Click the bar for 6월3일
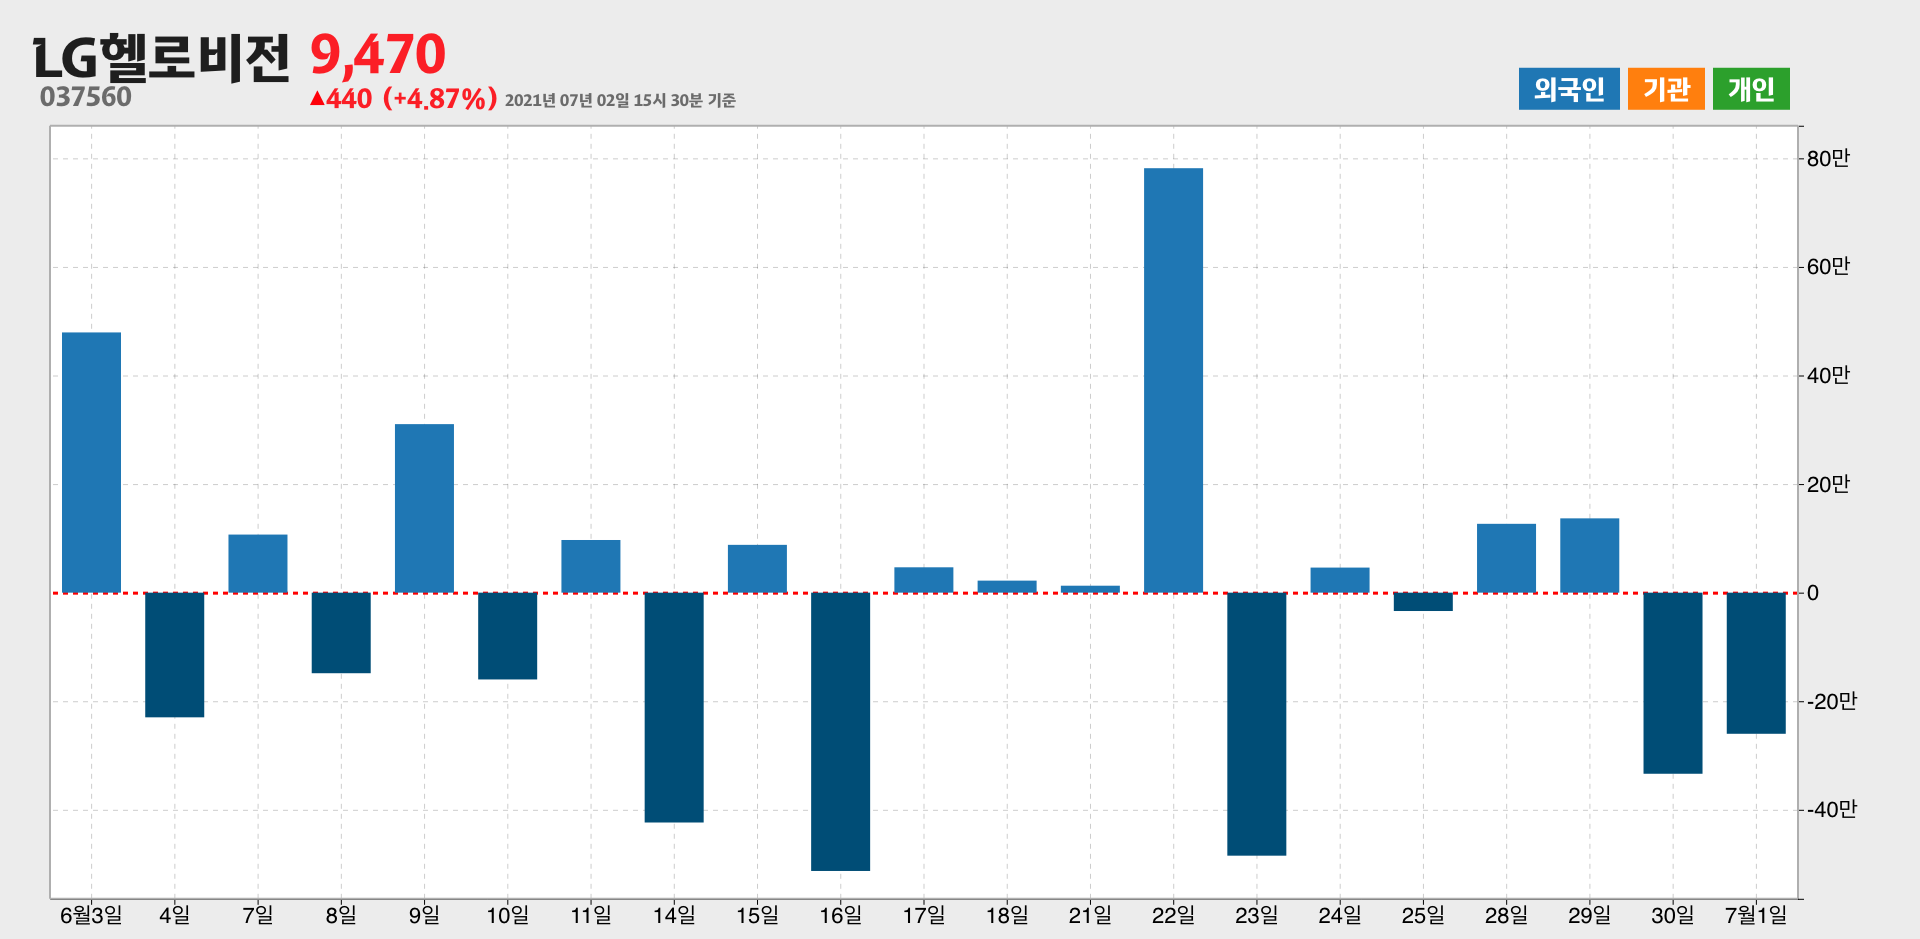Viewport: 1920px width, 939px height. point(91,463)
